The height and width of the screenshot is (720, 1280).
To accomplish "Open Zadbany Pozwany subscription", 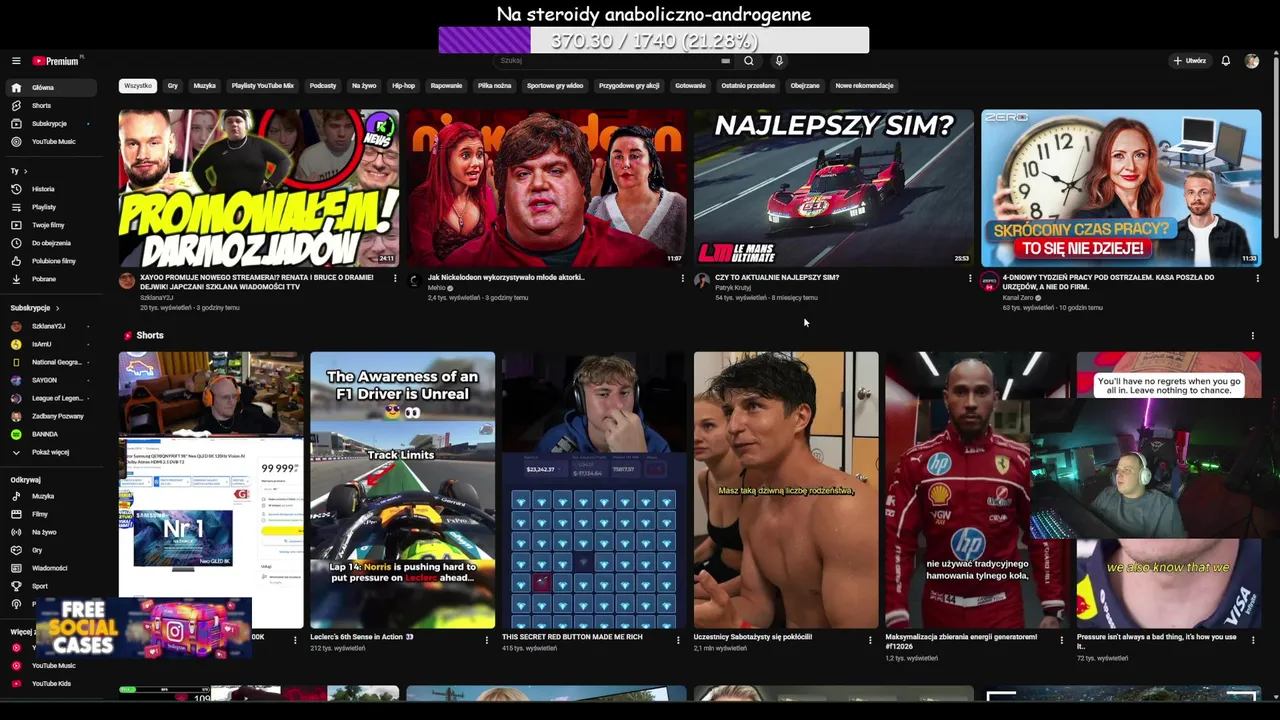I will [x=53, y=416].
